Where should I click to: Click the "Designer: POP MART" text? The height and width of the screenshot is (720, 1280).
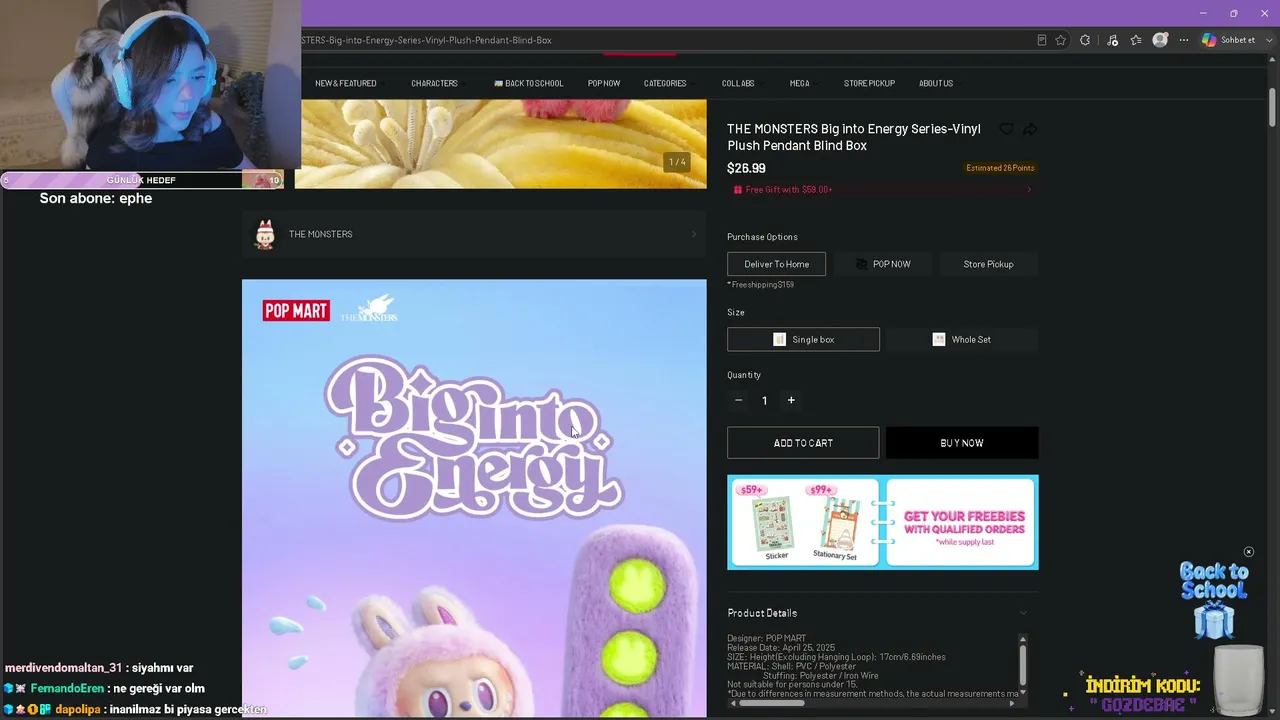click(x=767, y=638)
